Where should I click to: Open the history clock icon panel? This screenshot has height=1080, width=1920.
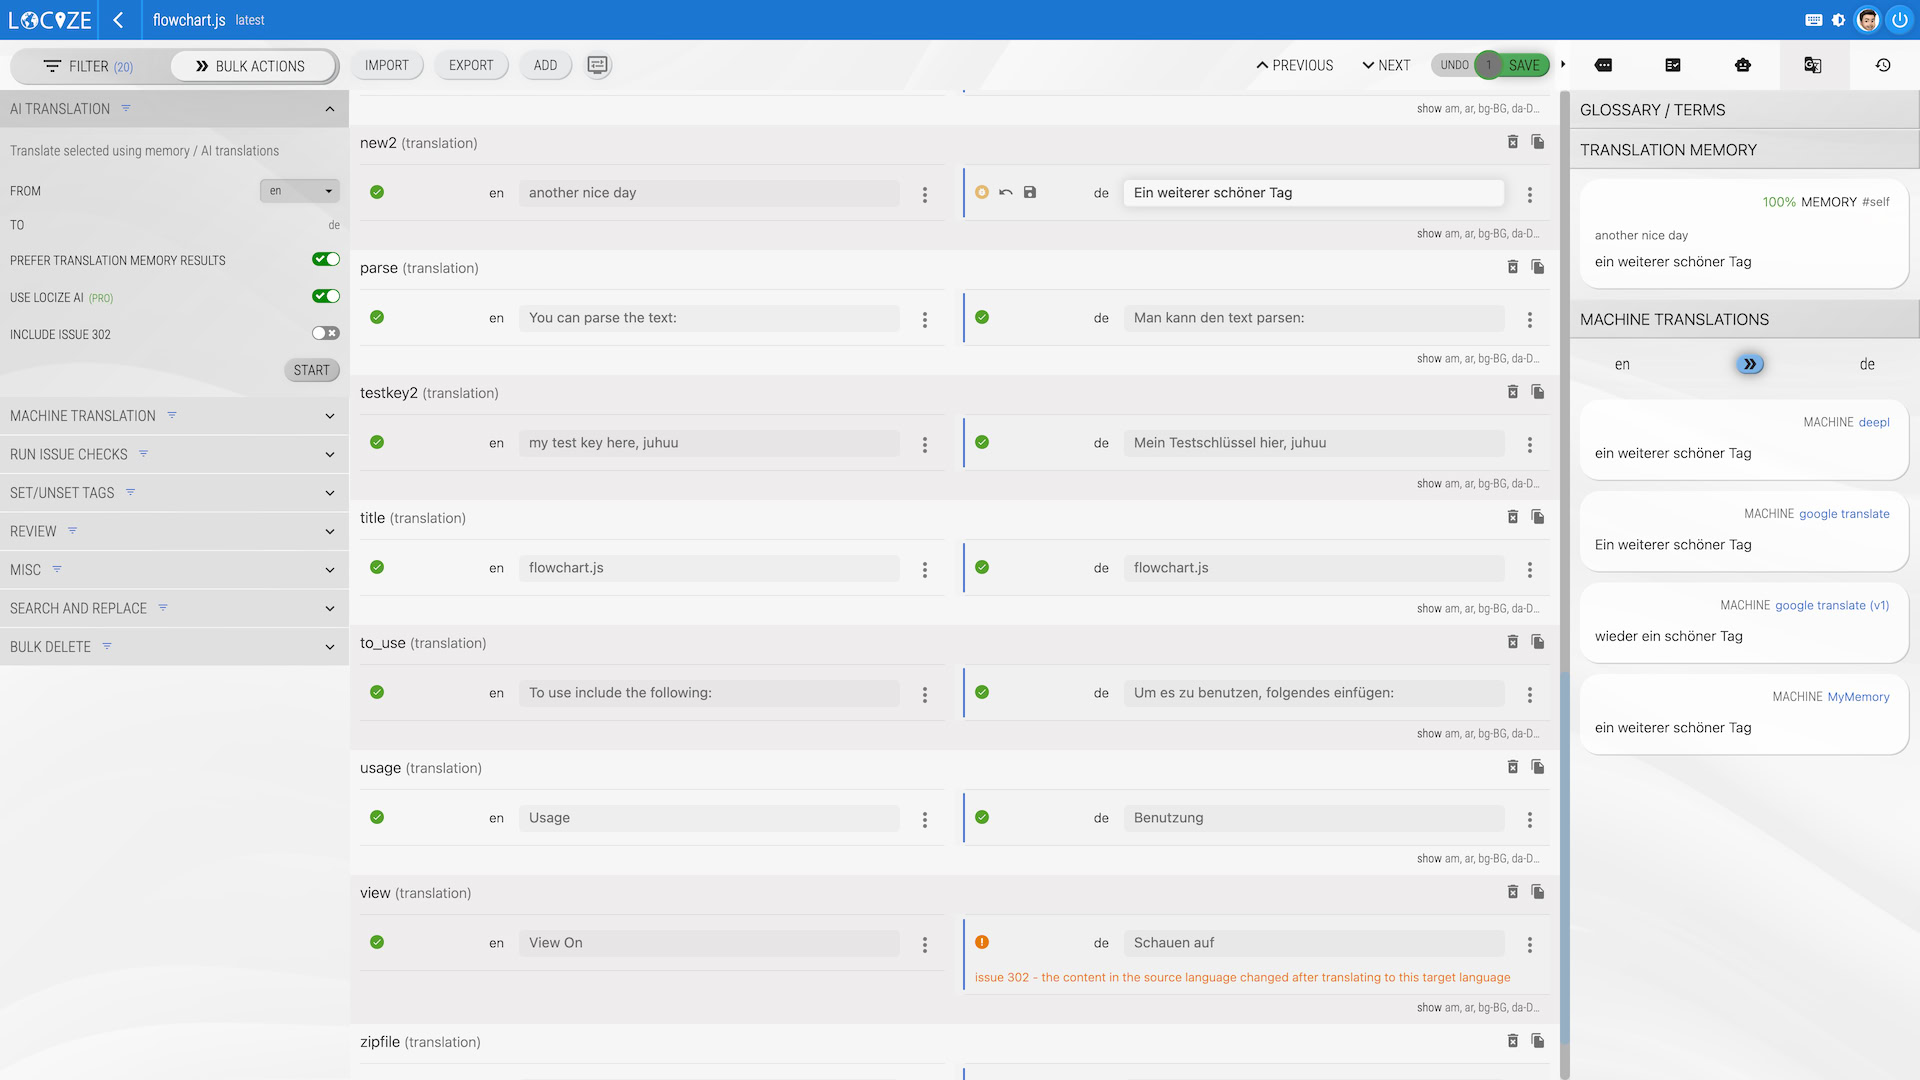click(1883, 65)
